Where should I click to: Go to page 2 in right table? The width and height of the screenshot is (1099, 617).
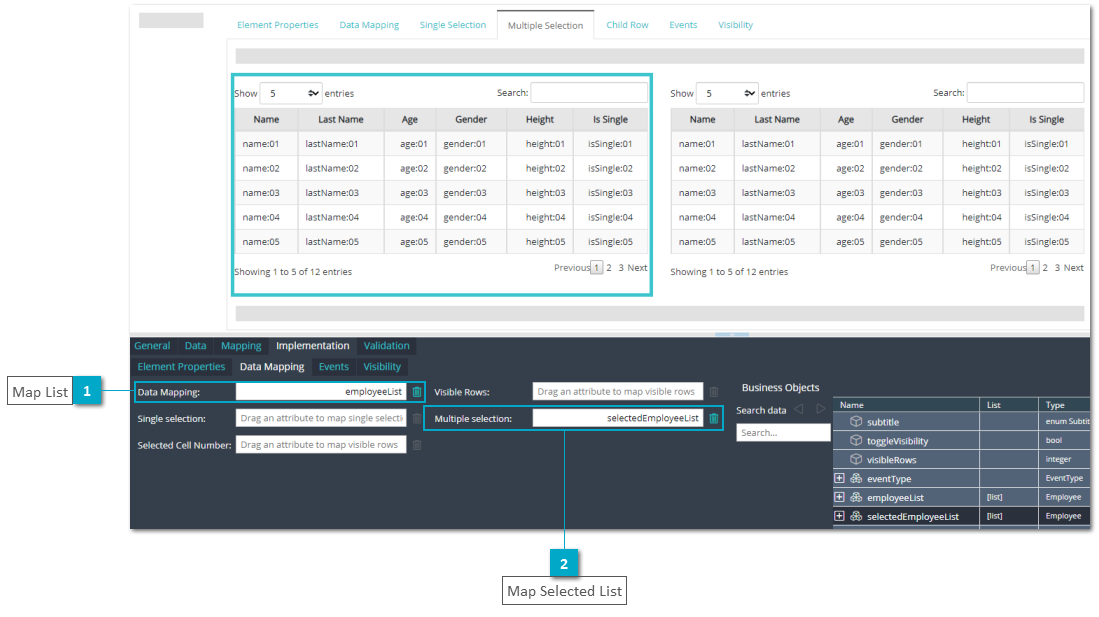(1045, 268)
